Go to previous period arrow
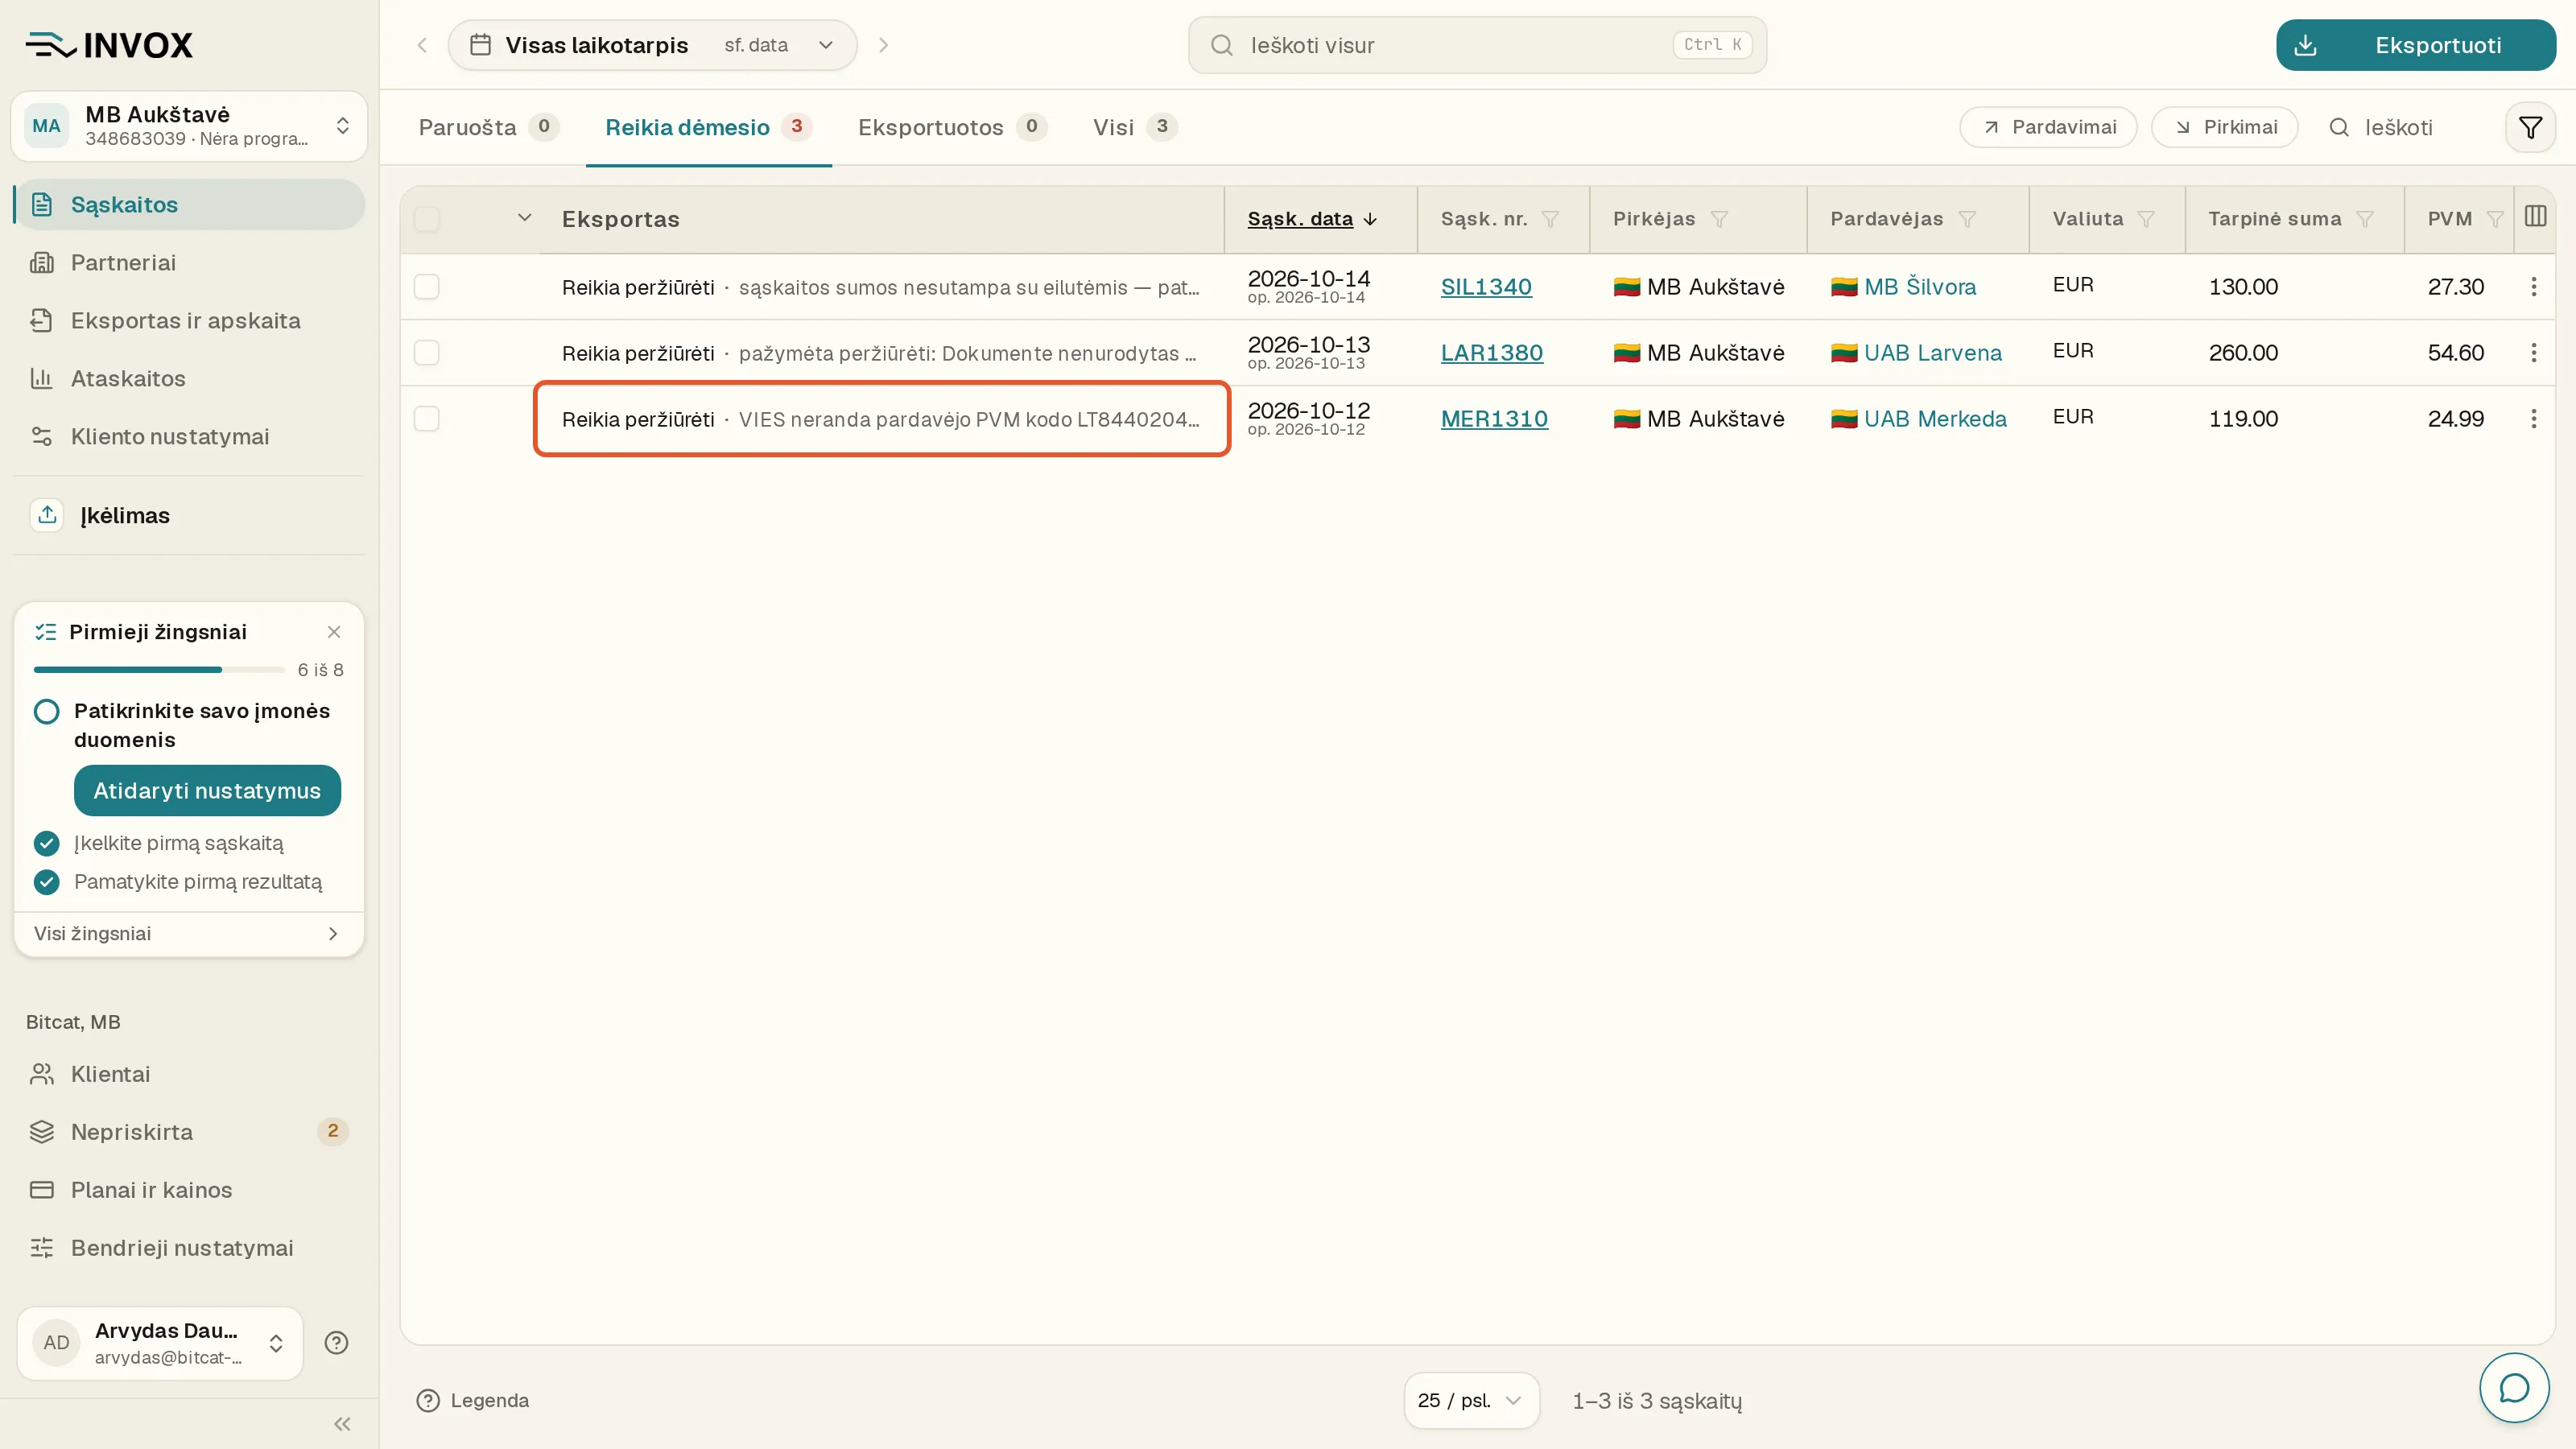The width and height of the screenshot is (2576, 1449). tap(422, 45)
